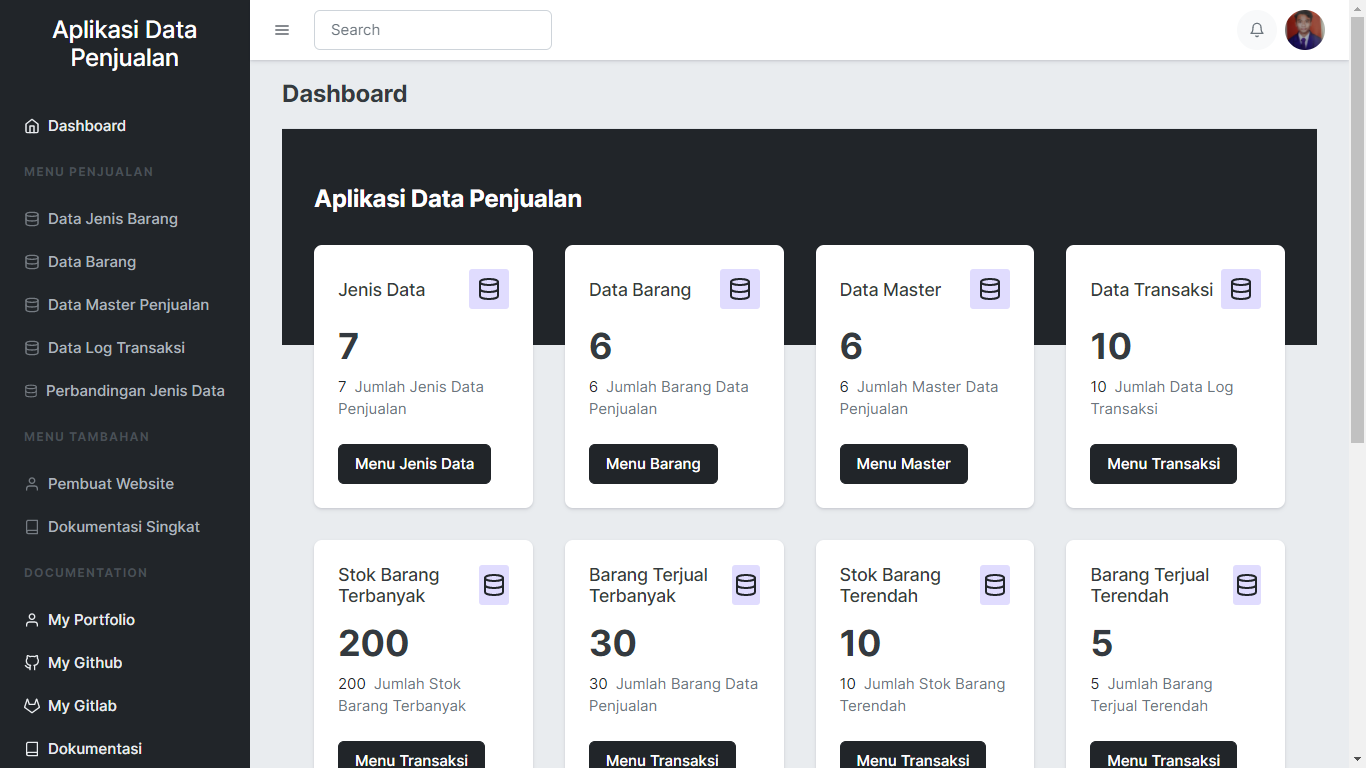The width and height of the screenshot is (1366, 768).
Task: Click Barang Terjual Terbanyak card database icon
Action: click(x=746, y=585)
